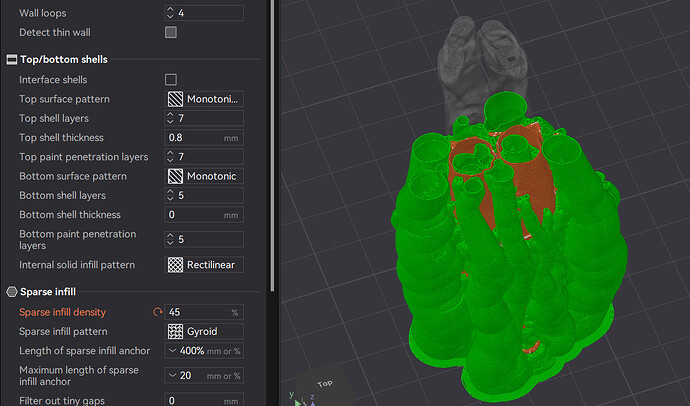Click the settings panel vertical scrollbar
Viewport: 690px width, 406px height.
point(273,145)
